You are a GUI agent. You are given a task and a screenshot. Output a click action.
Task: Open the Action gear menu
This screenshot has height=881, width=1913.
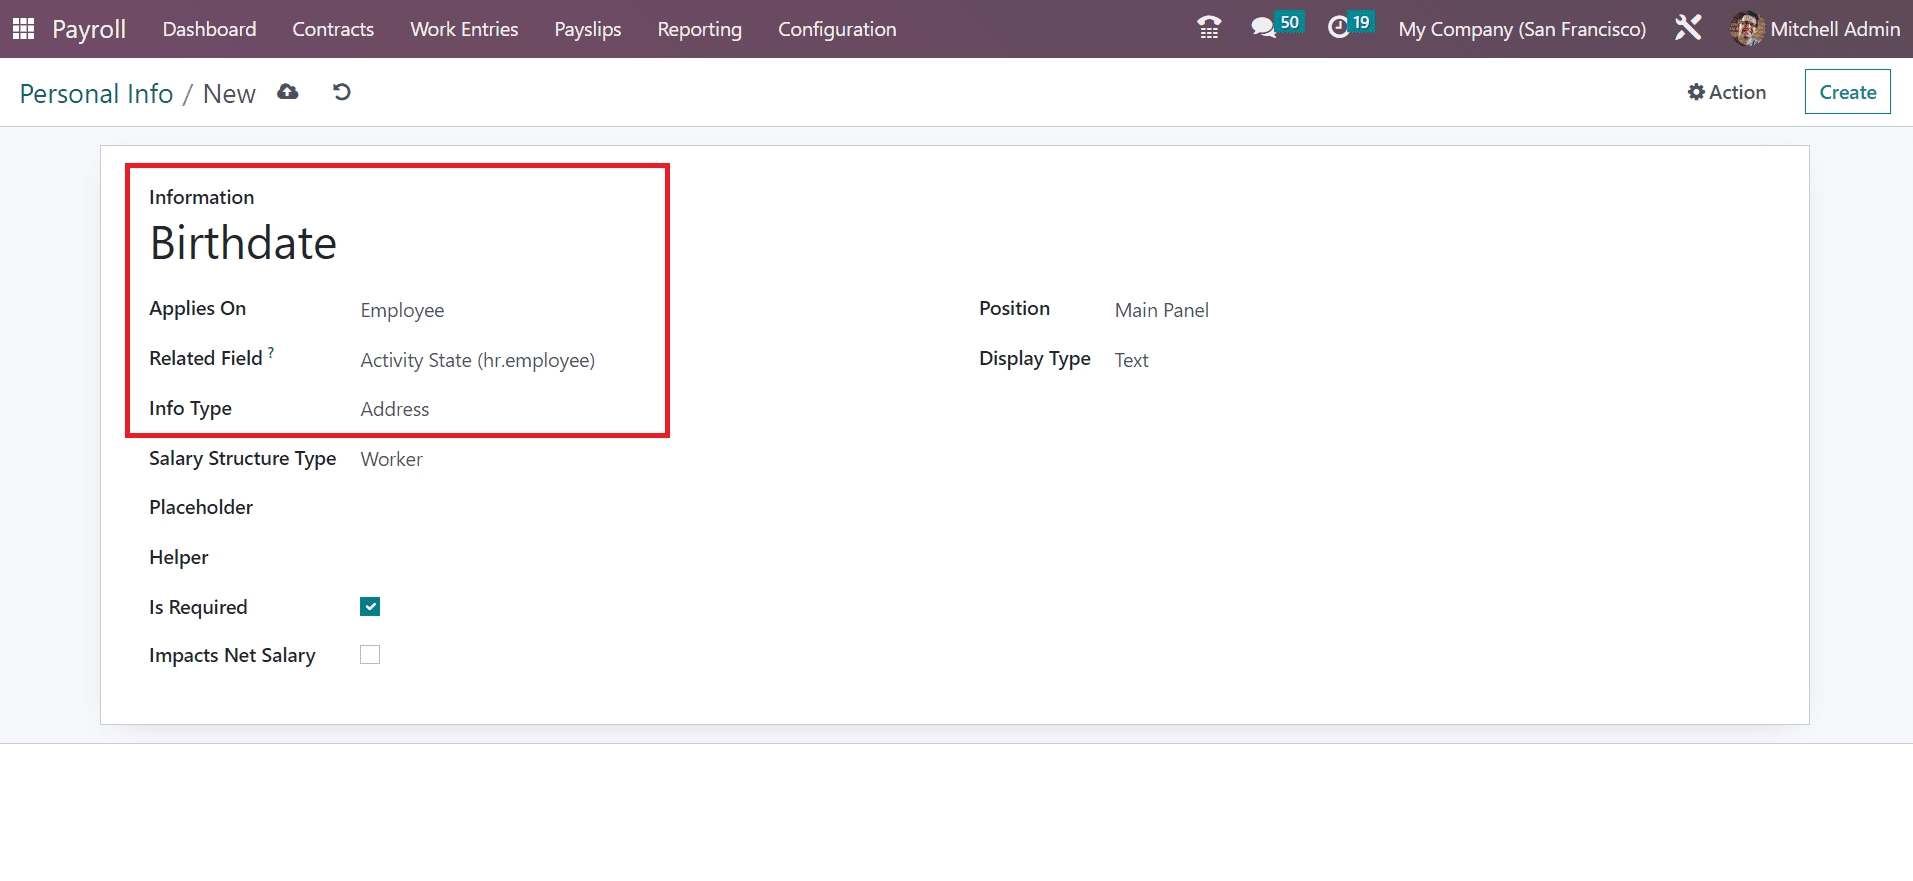click(x=1726, y=92)
